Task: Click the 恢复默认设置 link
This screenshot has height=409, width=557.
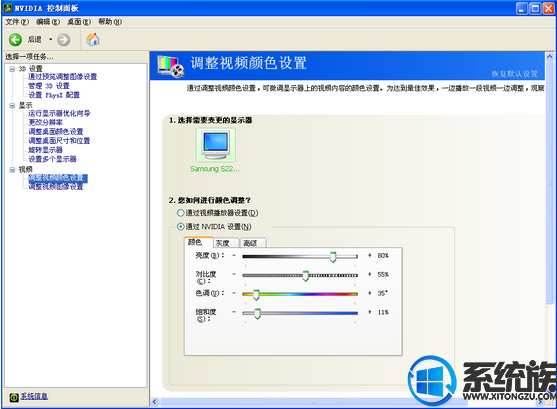Action: pyautogui.click(x=514, y=74)
